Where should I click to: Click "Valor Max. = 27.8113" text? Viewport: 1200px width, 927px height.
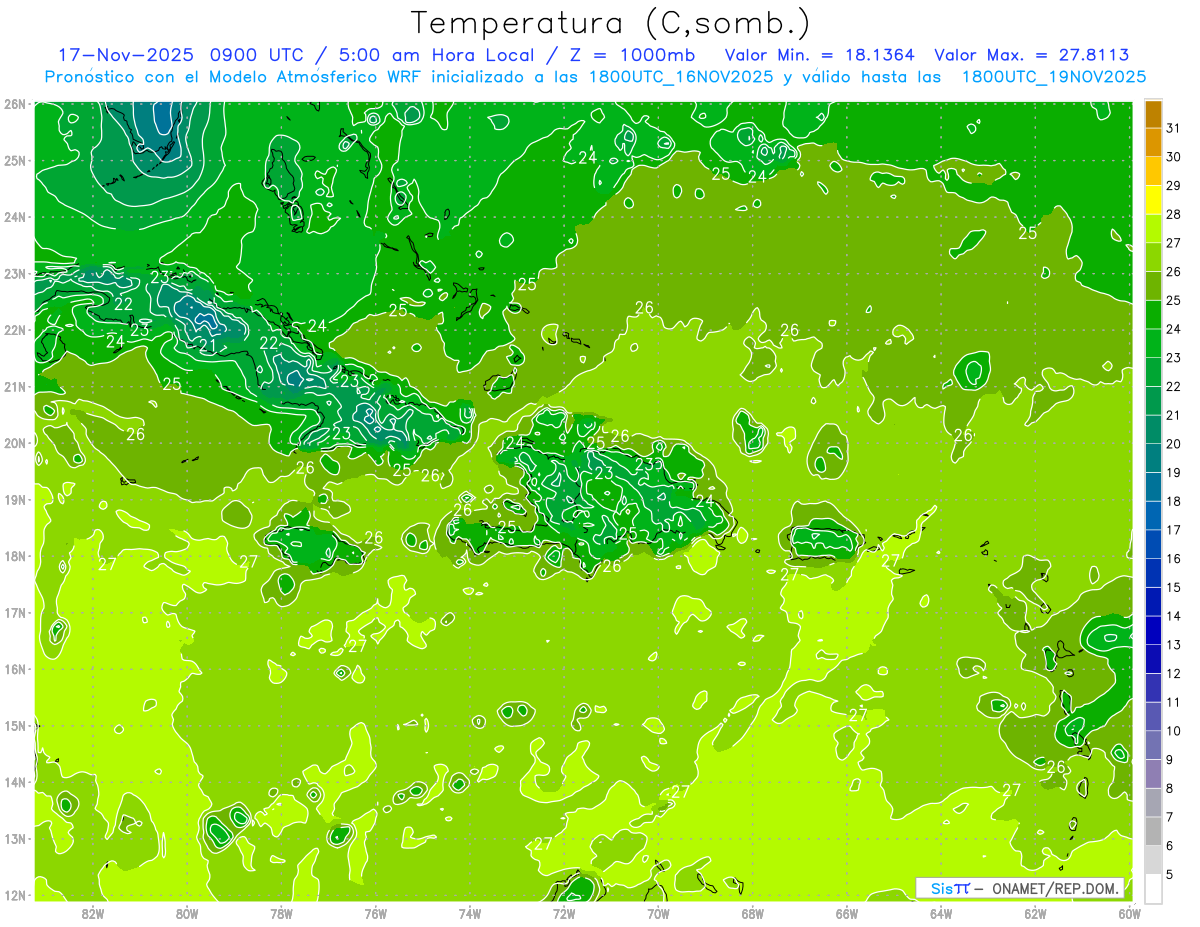coord(1032,55)
